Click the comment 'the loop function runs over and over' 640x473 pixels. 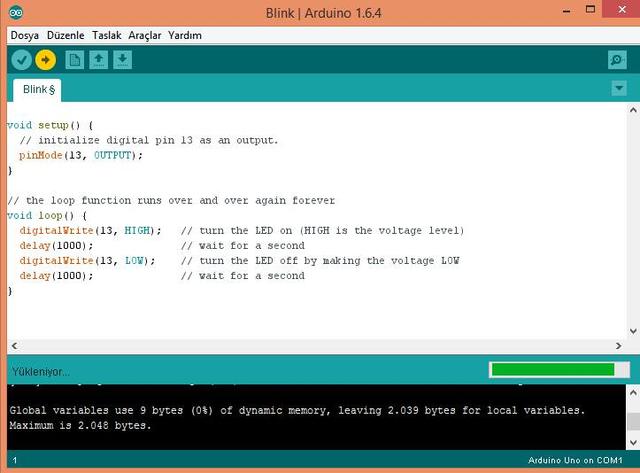click(x=171, y=200)
